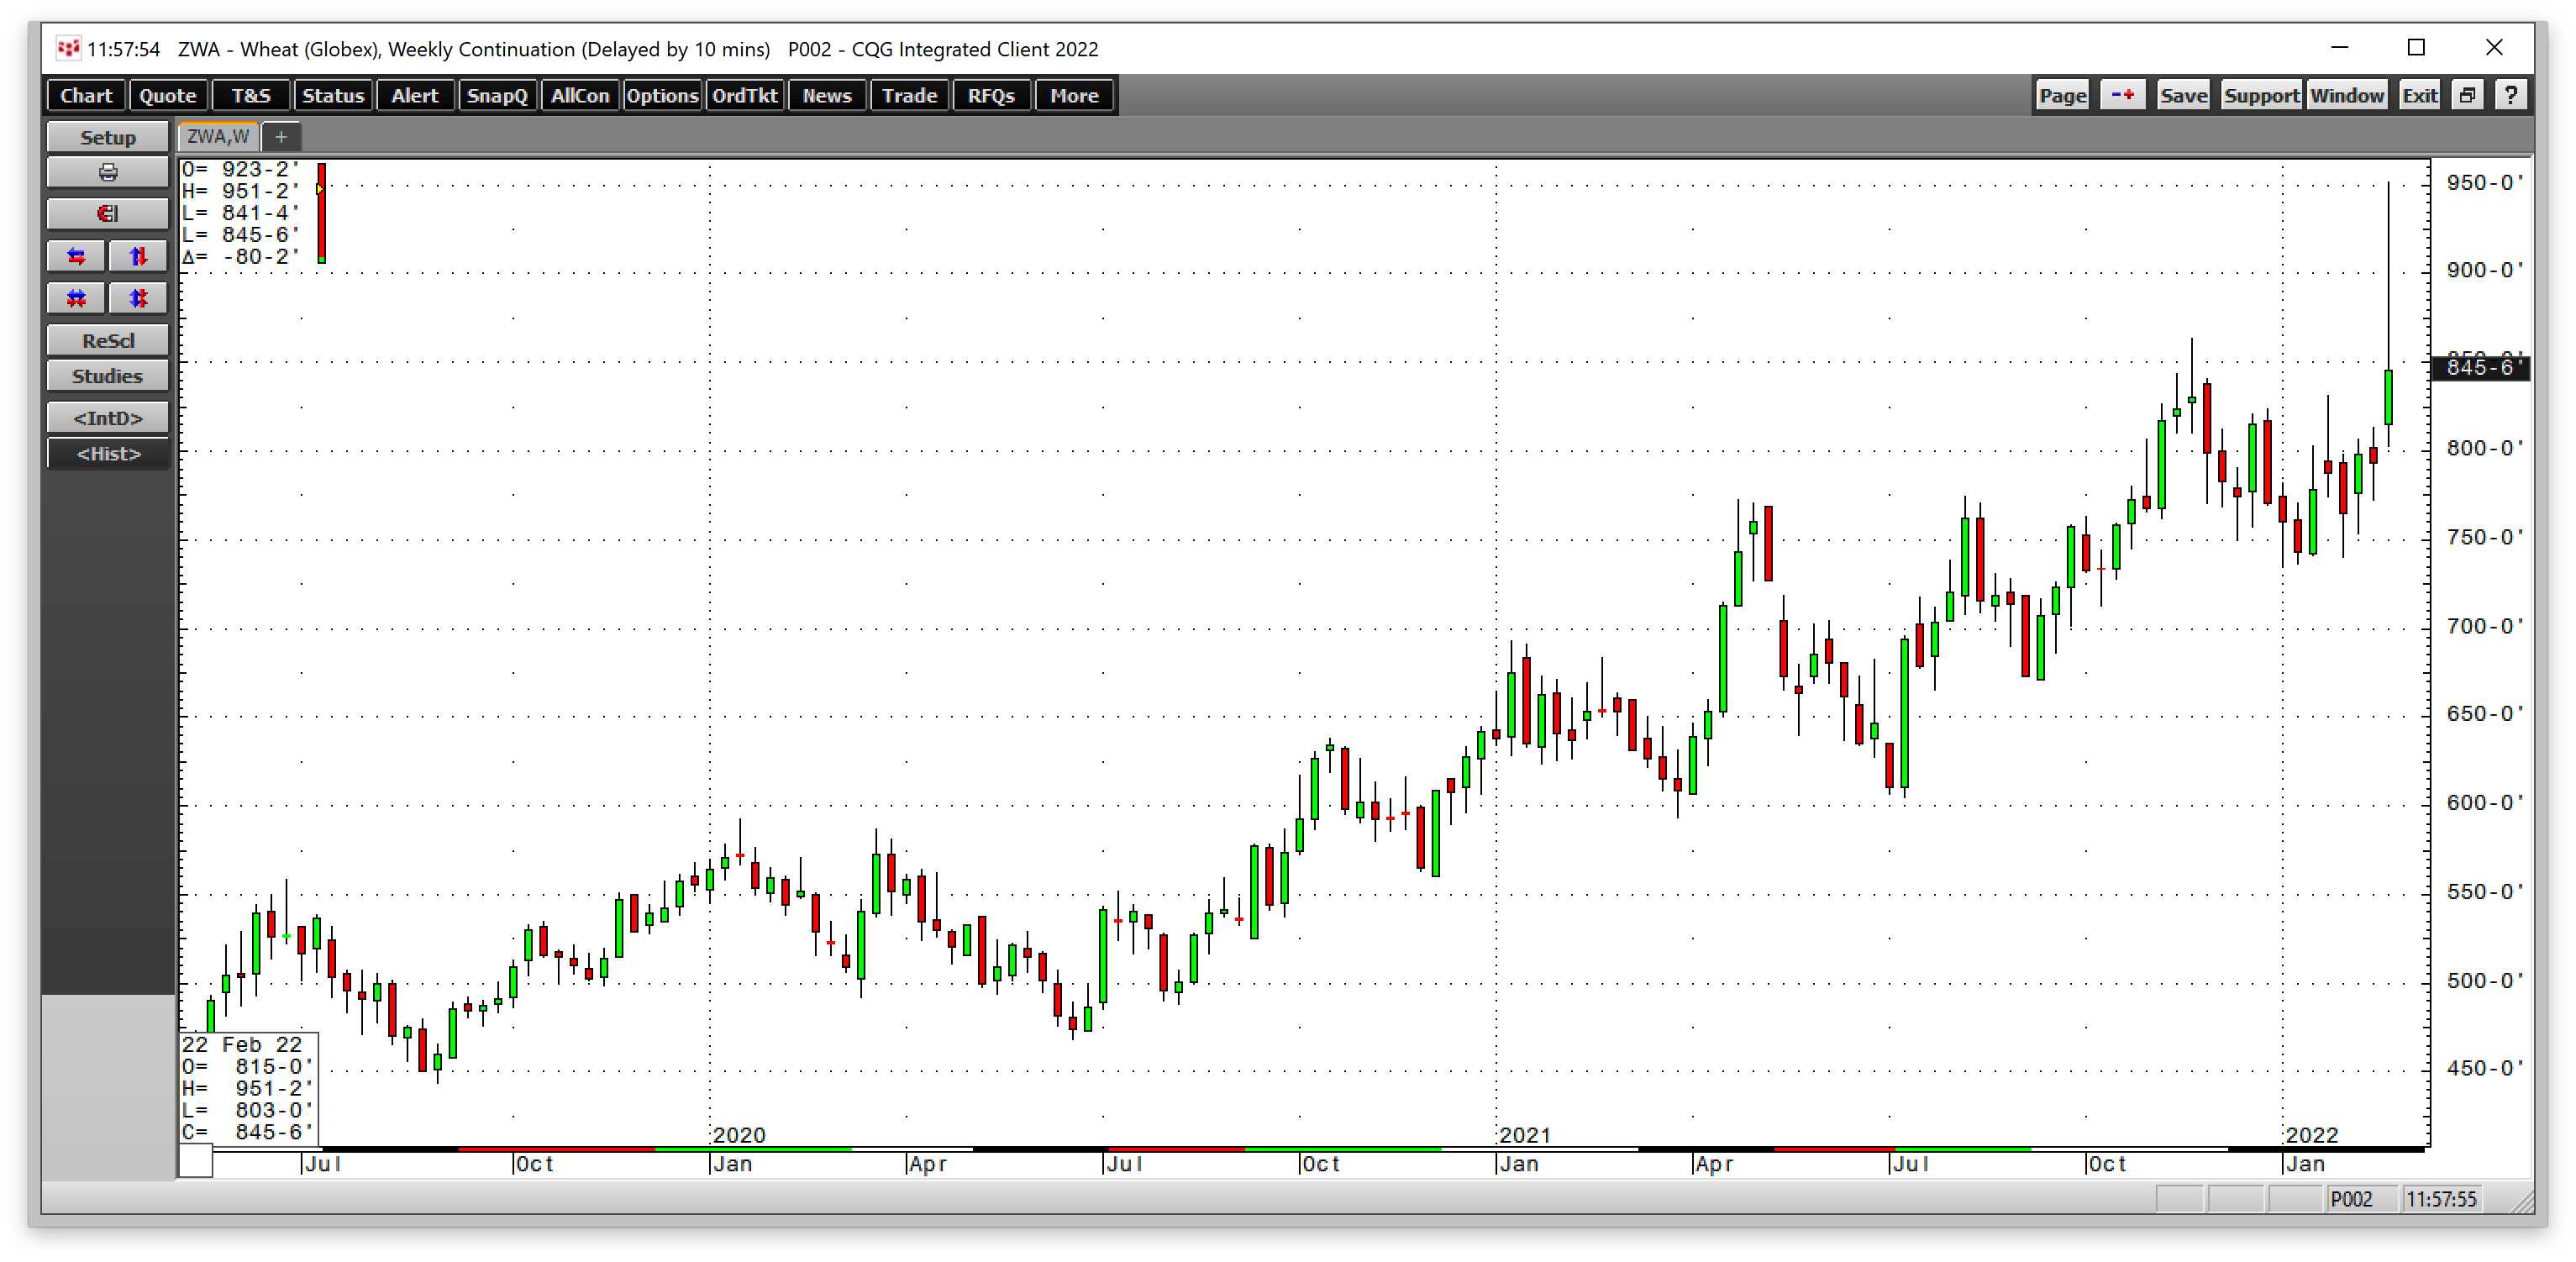
Task: Open the T&S toolbar button
Action: [x=251, y=96]
